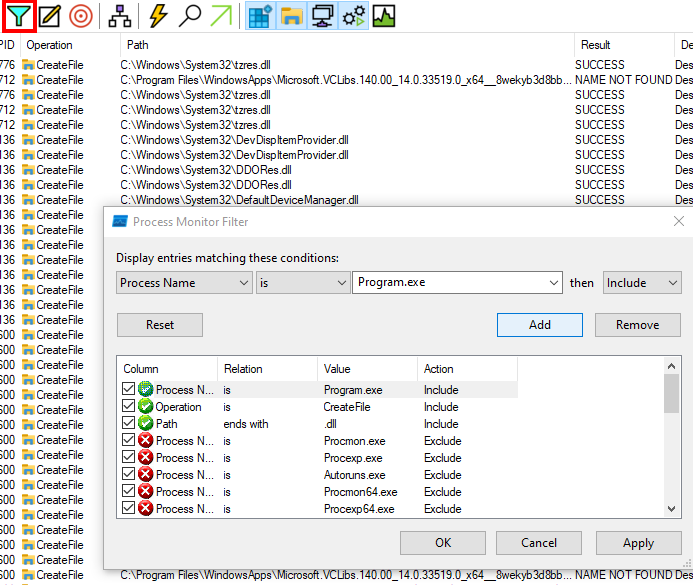Screen dimensions: 693x585
Task: Toggle Show Registry Activity icon
Action: pos(260,16)
